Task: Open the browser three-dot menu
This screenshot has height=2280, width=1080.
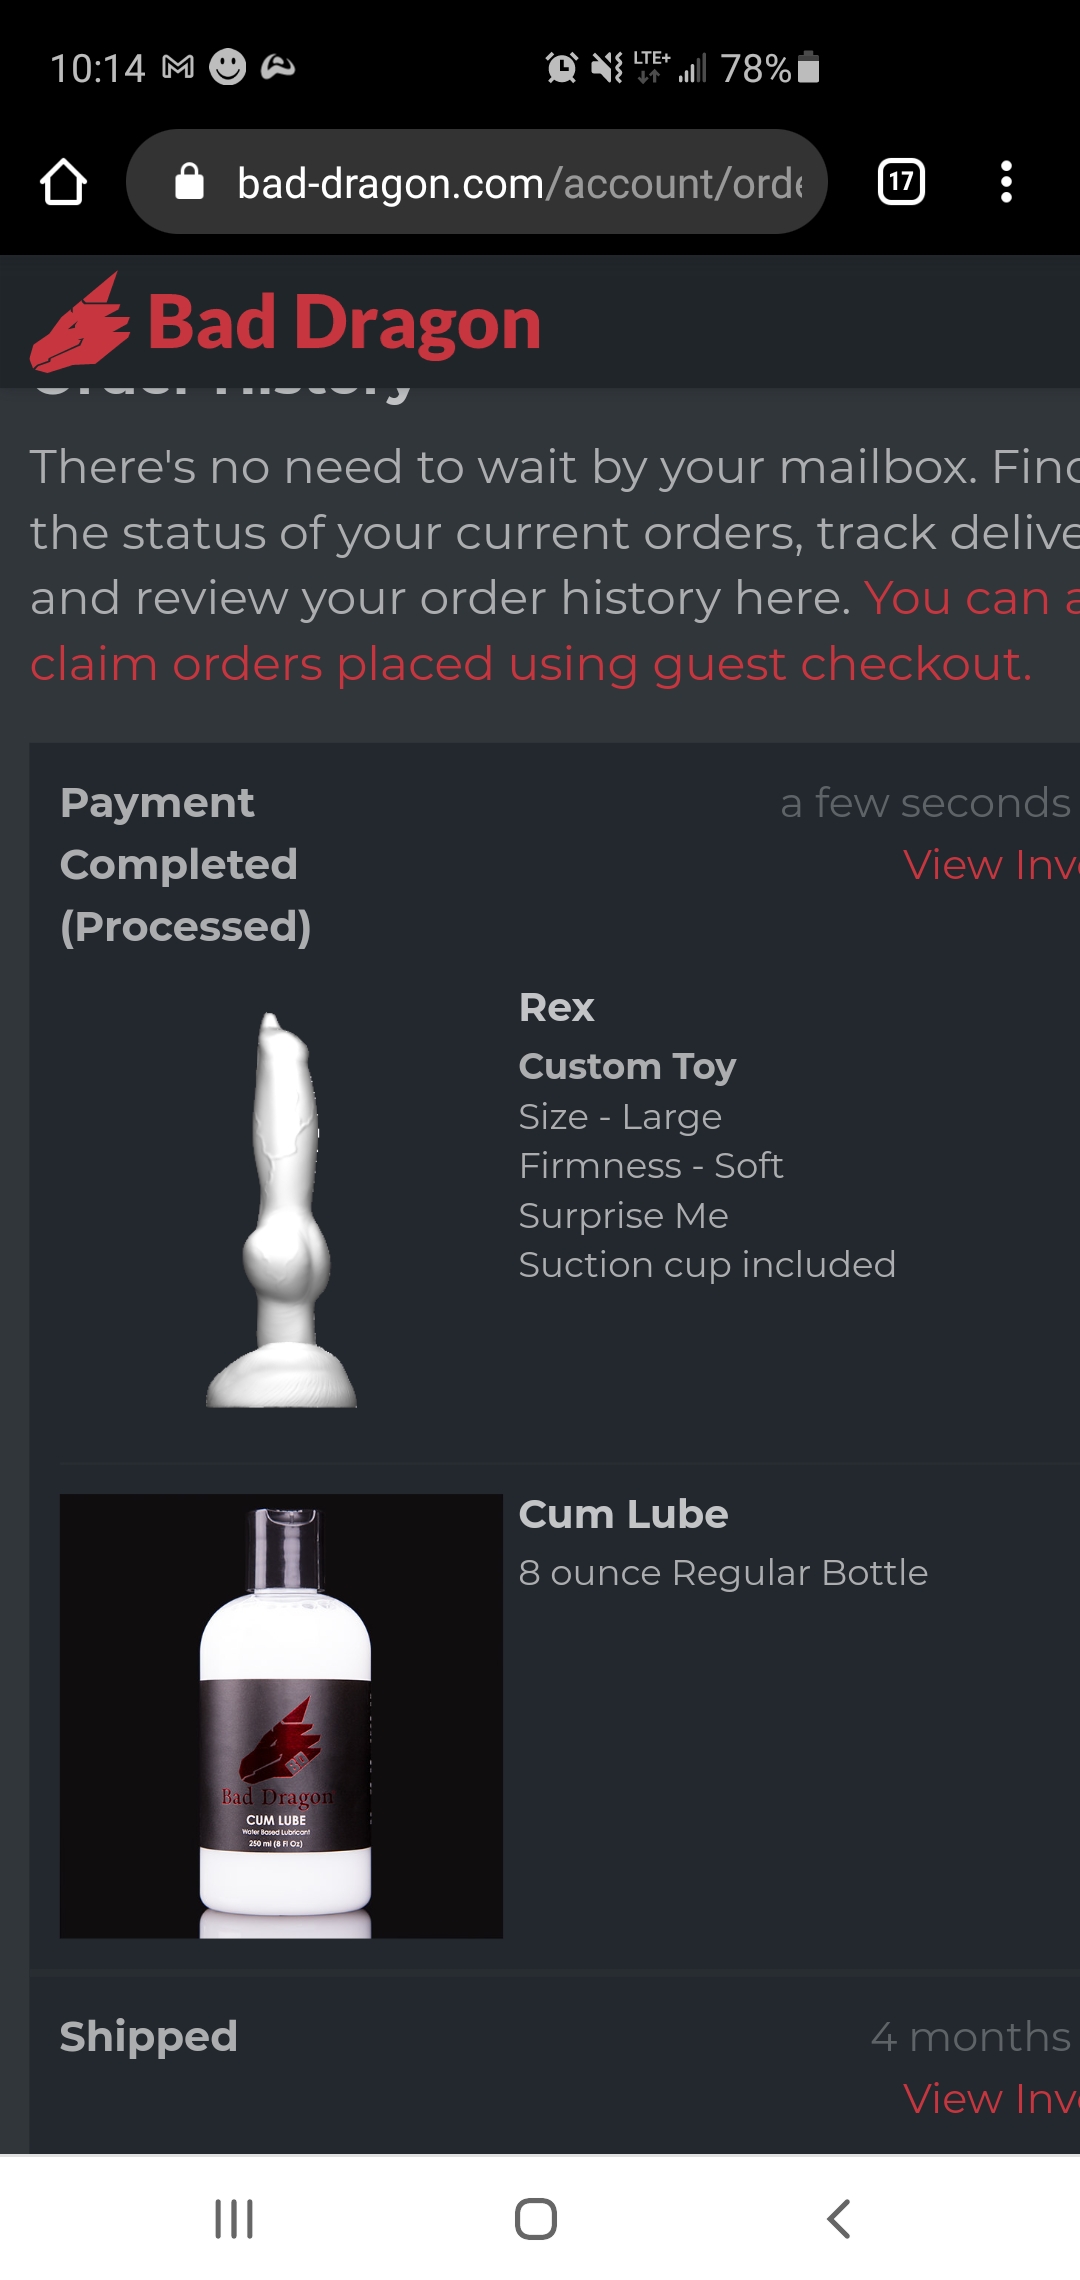Action: [1006, 182]
